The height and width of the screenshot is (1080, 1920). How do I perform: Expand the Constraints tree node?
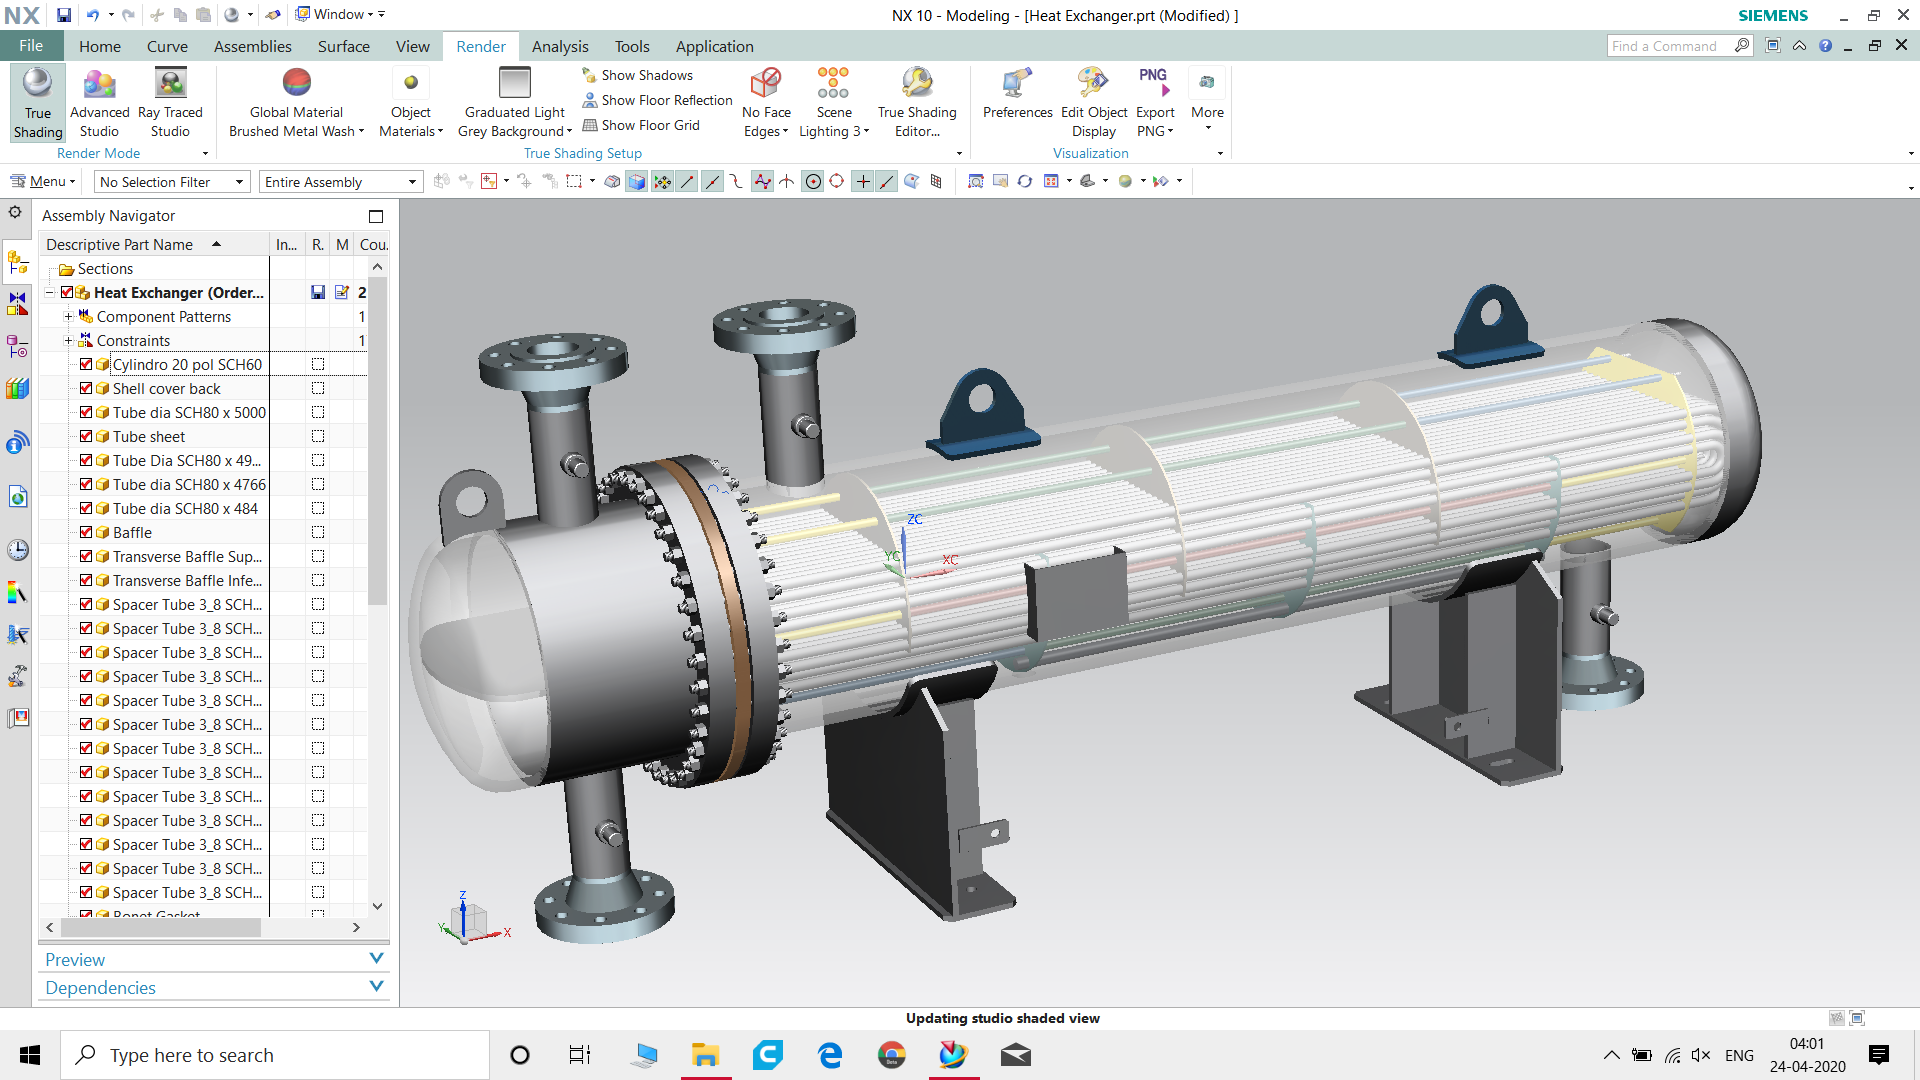(x=68, y=341)
